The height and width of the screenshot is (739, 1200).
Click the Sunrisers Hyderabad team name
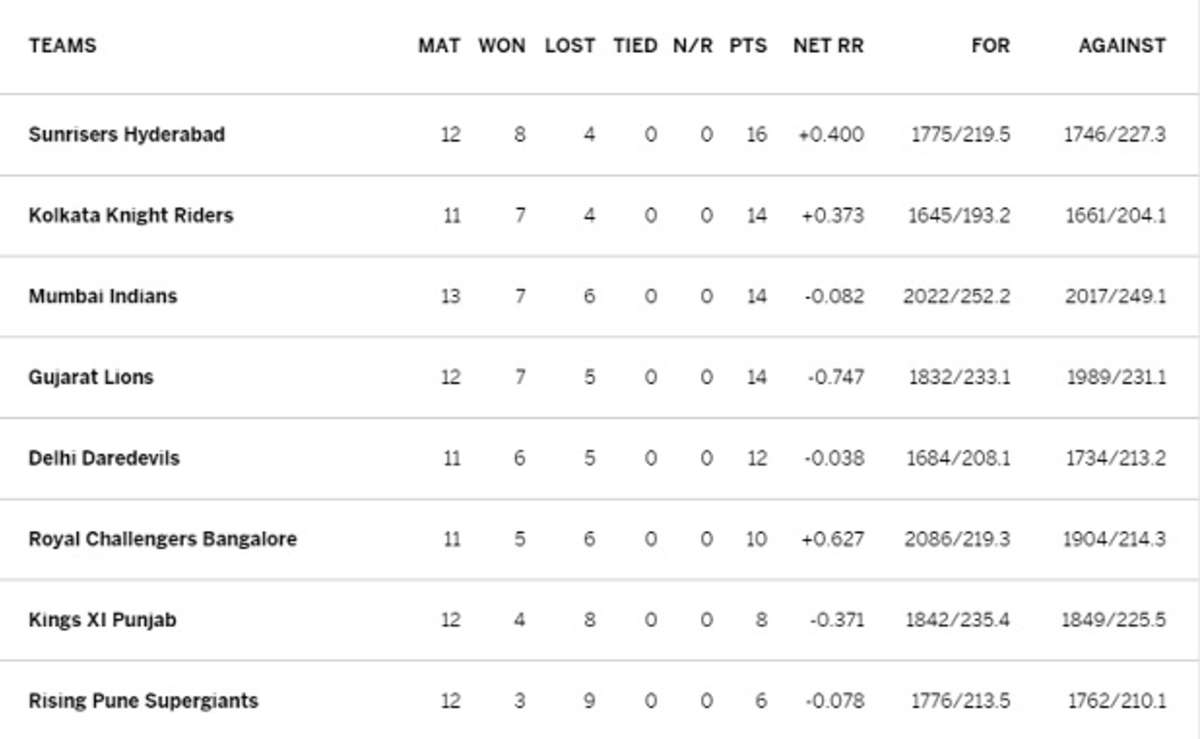pos(127,134)
